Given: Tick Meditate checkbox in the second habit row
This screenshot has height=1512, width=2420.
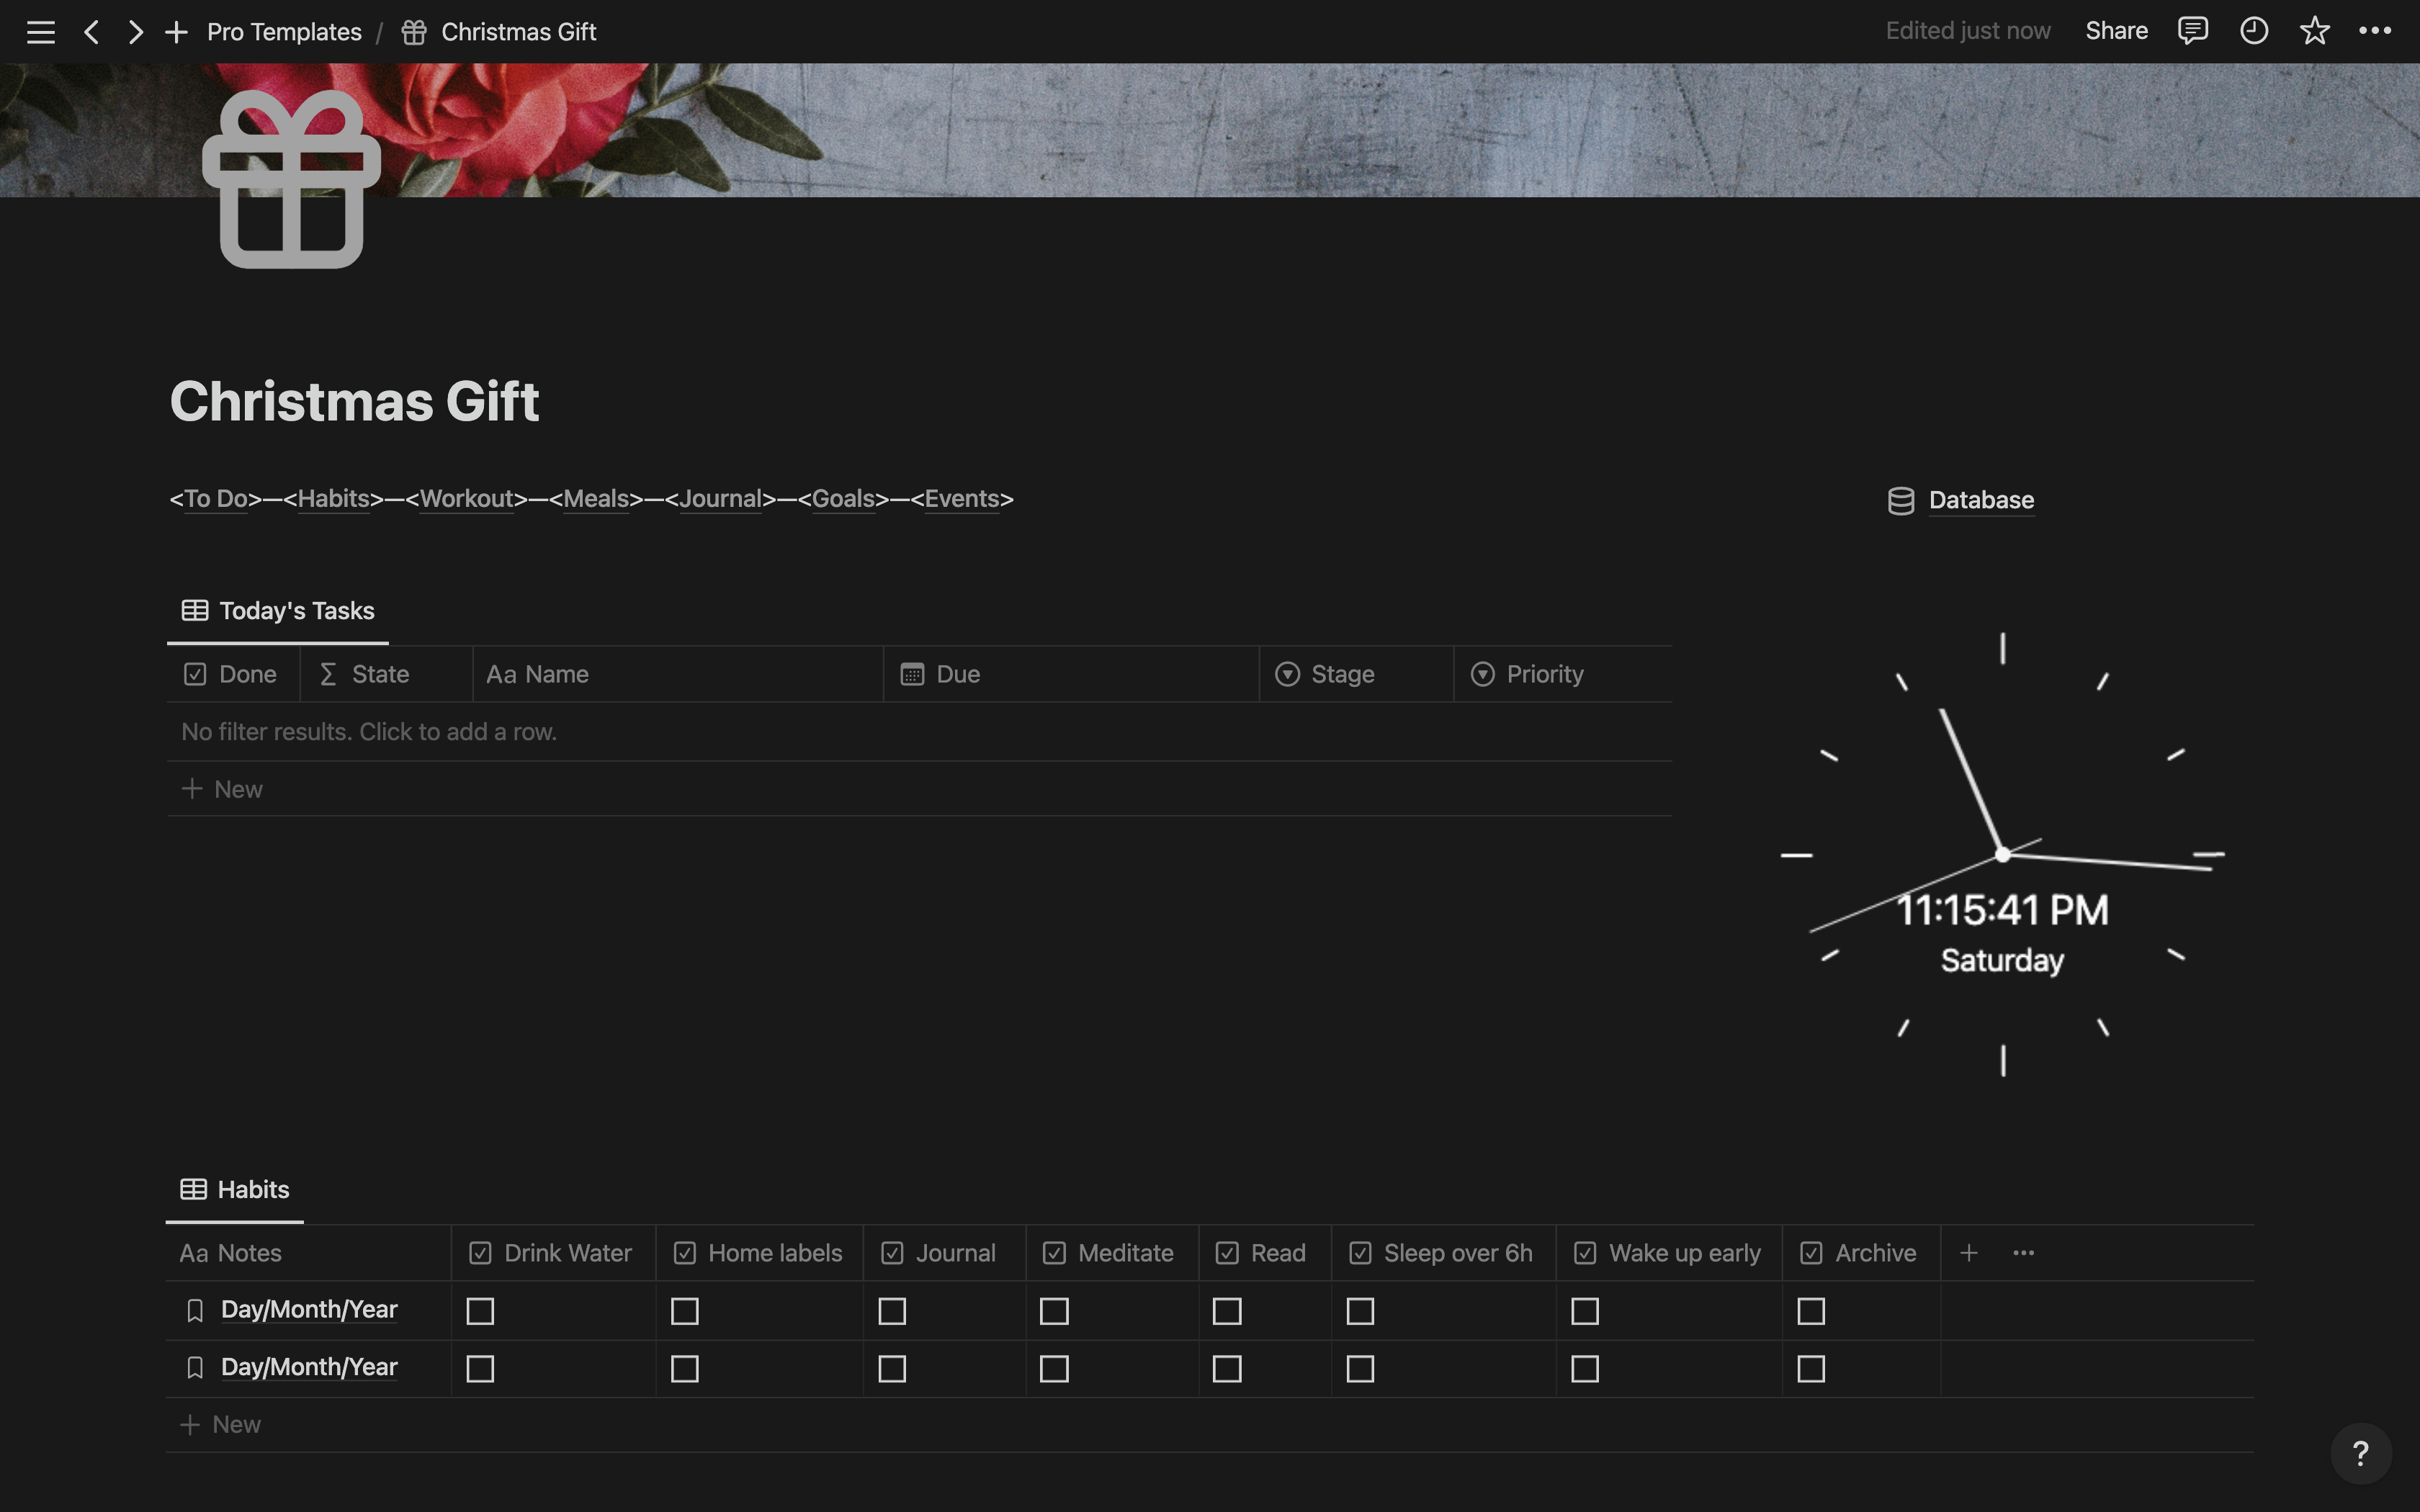Looking at the screenshot, I should click(x=1054, y=1369).
